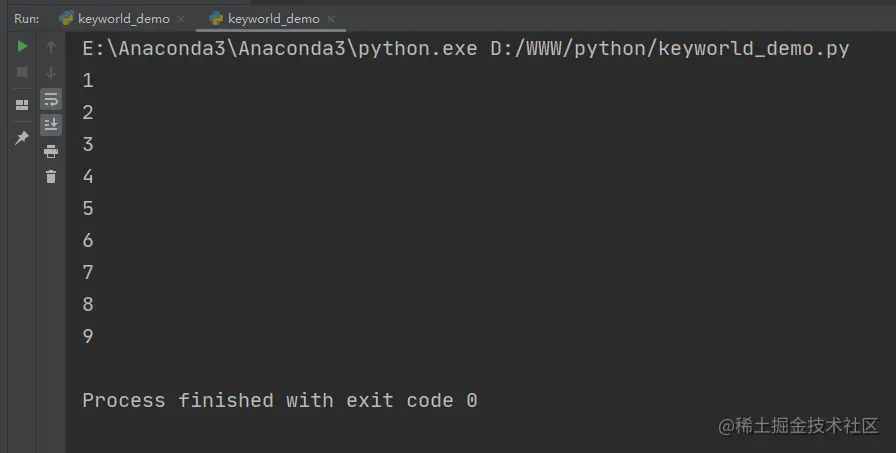
Task: Click output line showing number 1
Action: (87, 81)
